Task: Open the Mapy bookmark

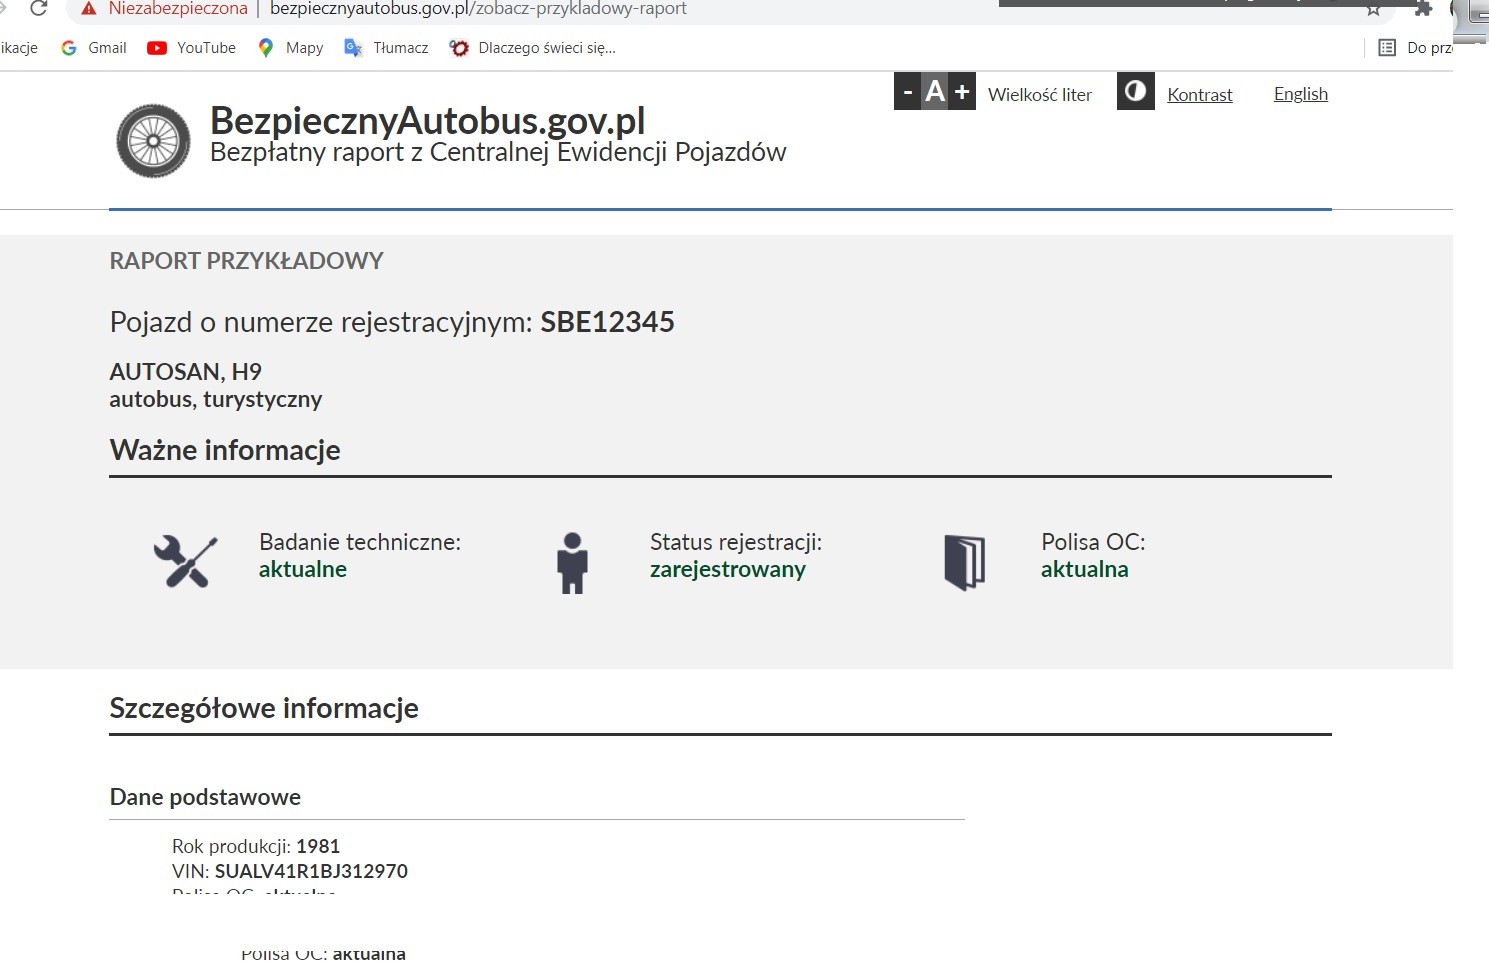Action: (291, 48)
